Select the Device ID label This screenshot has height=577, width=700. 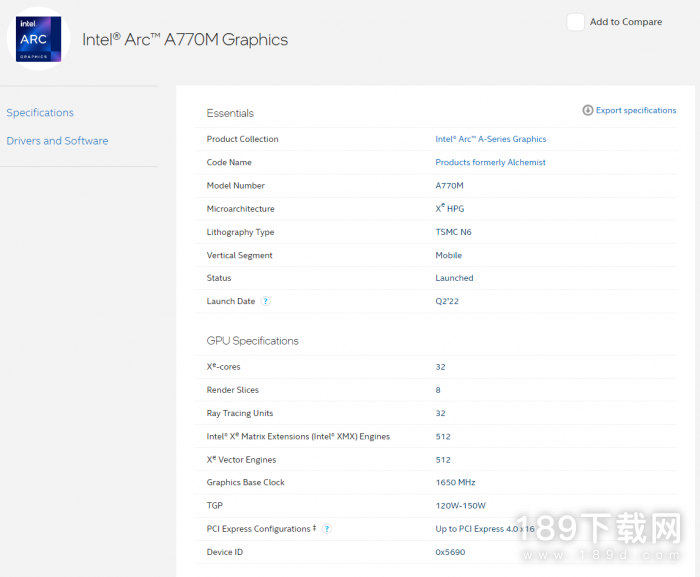click(x=225, y=552)
